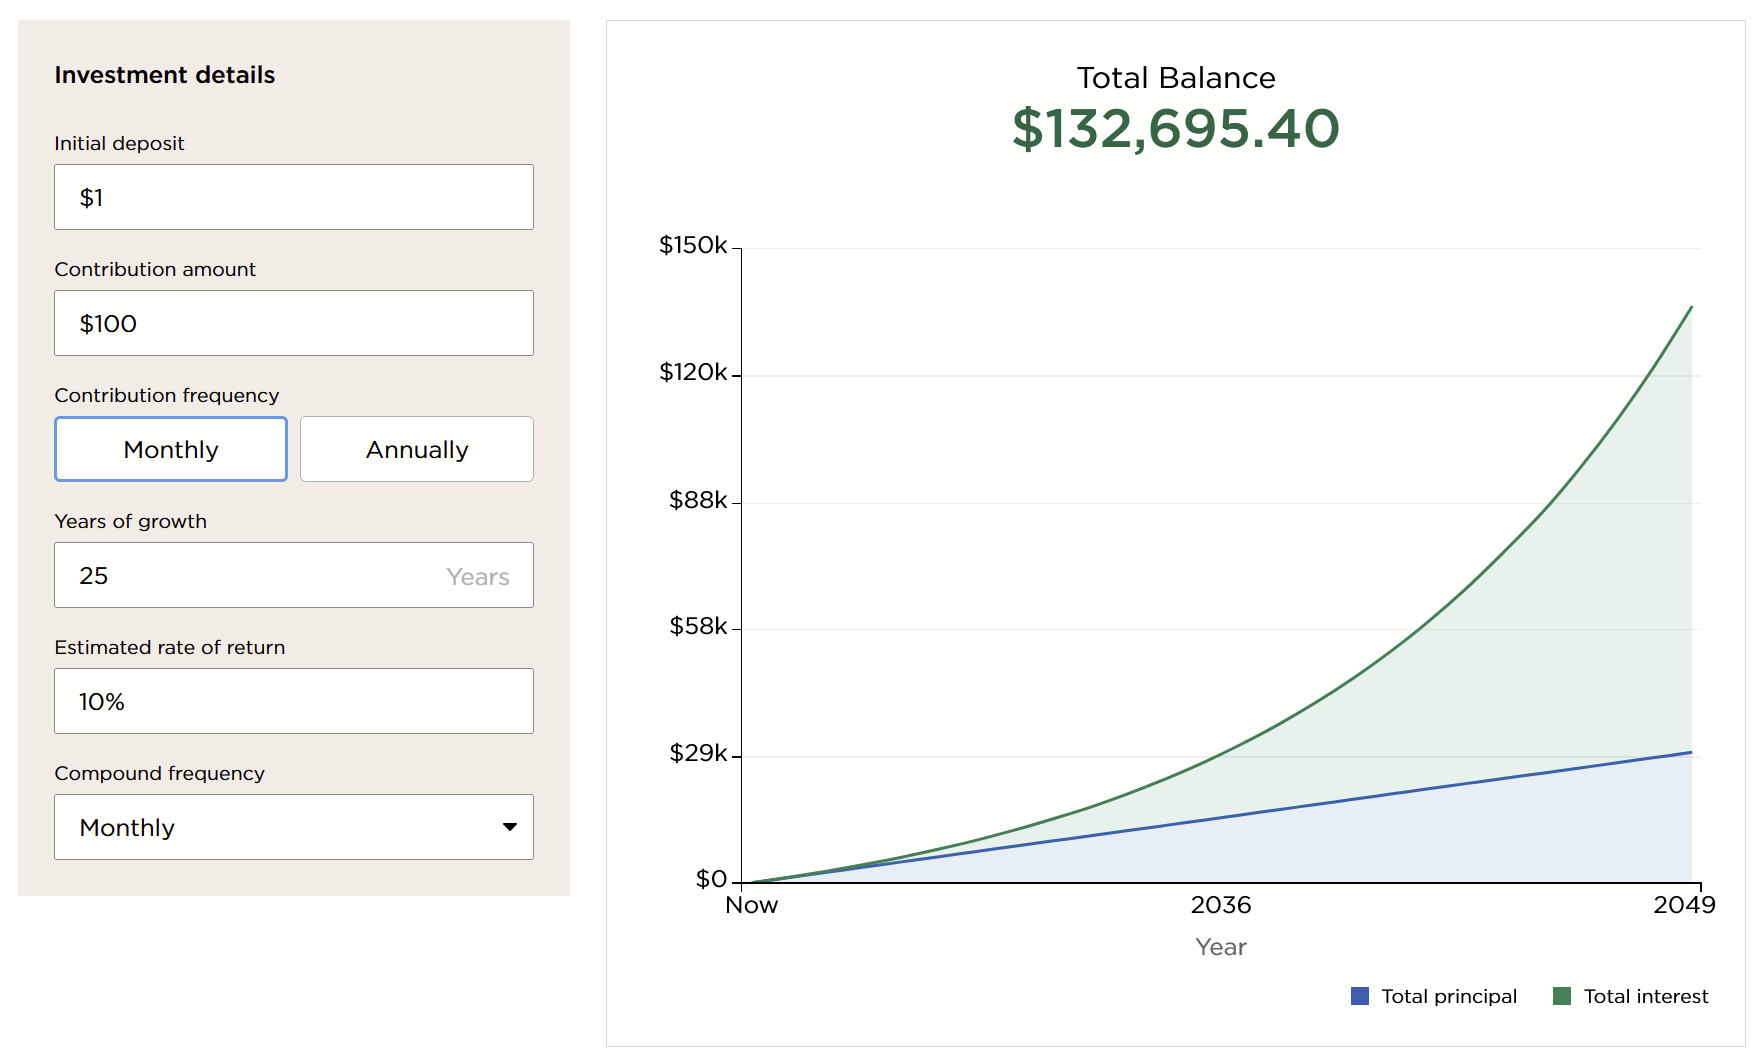Click the blue Total principal legend swatch

coord(1360,996)
